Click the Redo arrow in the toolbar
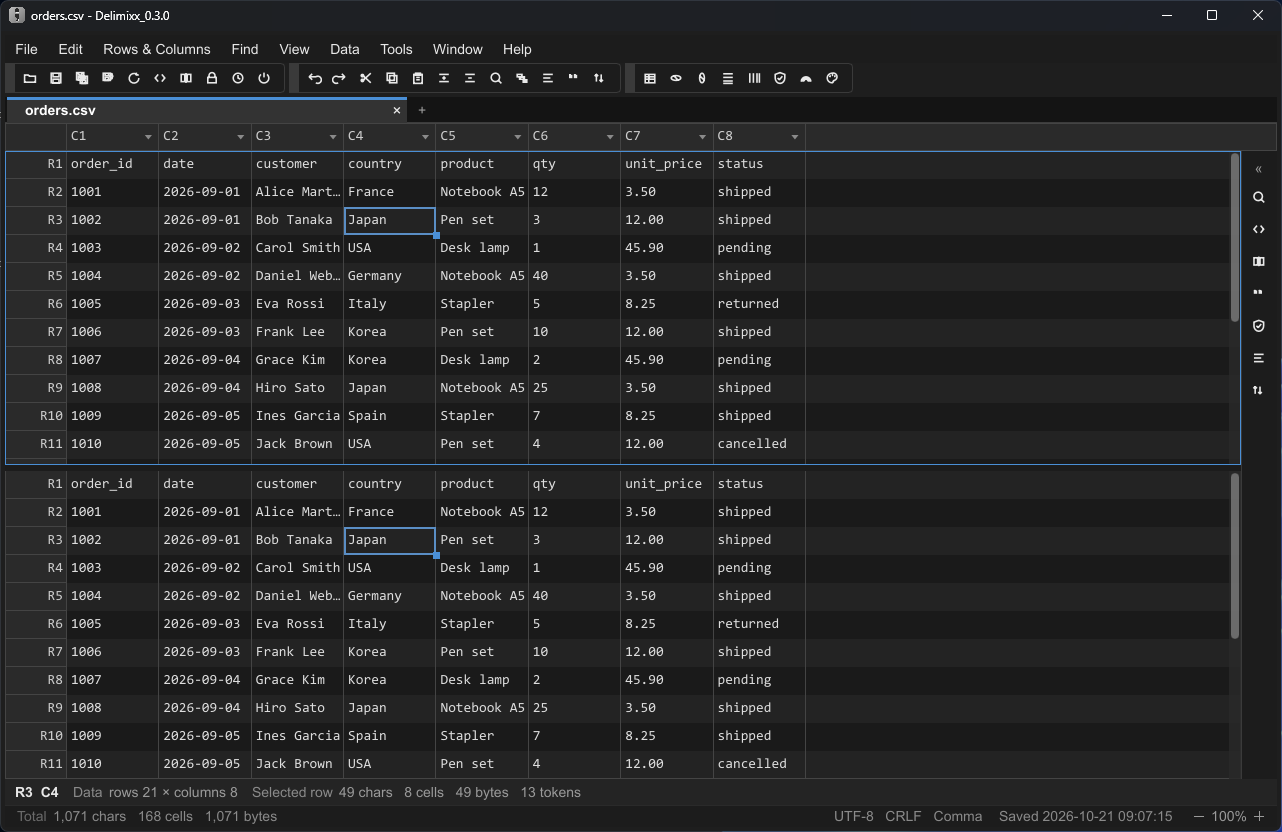This screenshot has height=832, width=1282. (340, 78)
